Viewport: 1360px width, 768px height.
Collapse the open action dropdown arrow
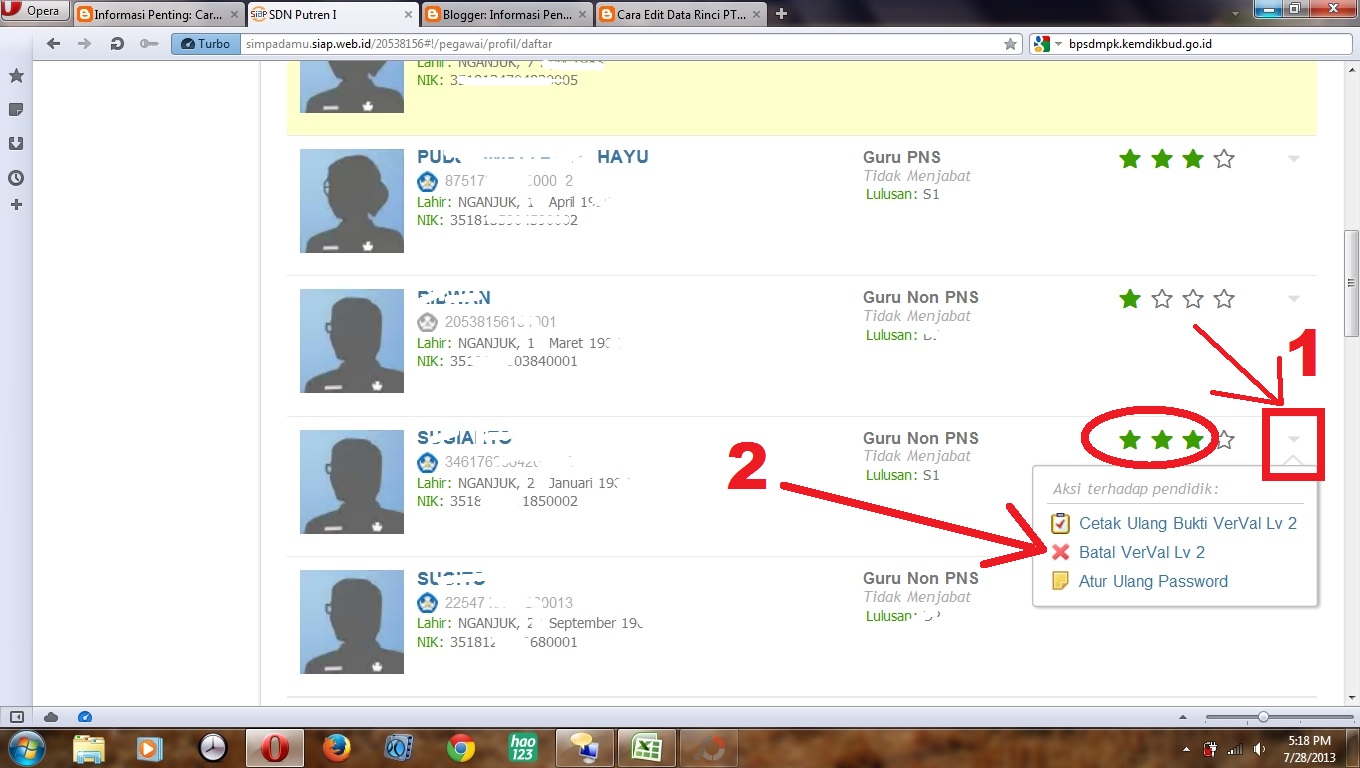click(x=1294, y=439)
